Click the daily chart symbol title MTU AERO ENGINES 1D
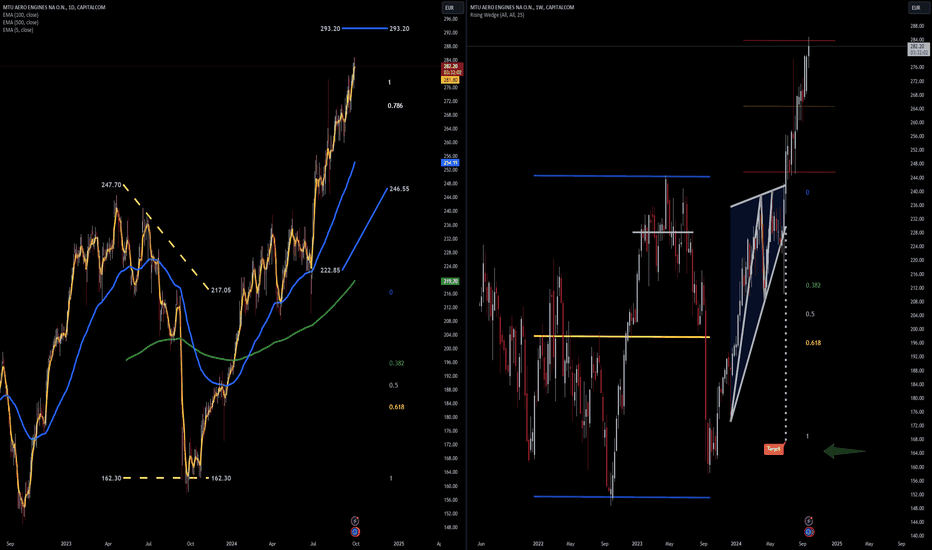932x550 pixels. [x=54, y=7]
